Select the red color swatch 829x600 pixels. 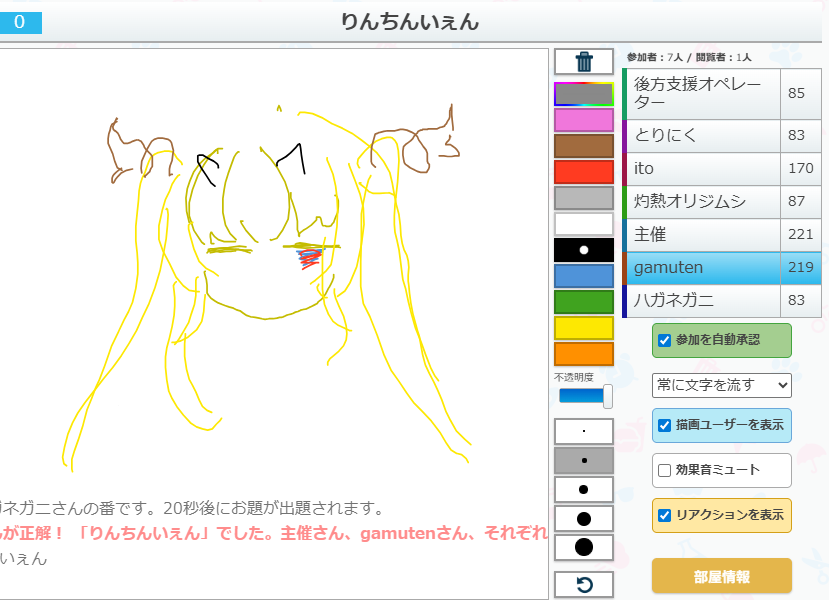tap(583, 171)
